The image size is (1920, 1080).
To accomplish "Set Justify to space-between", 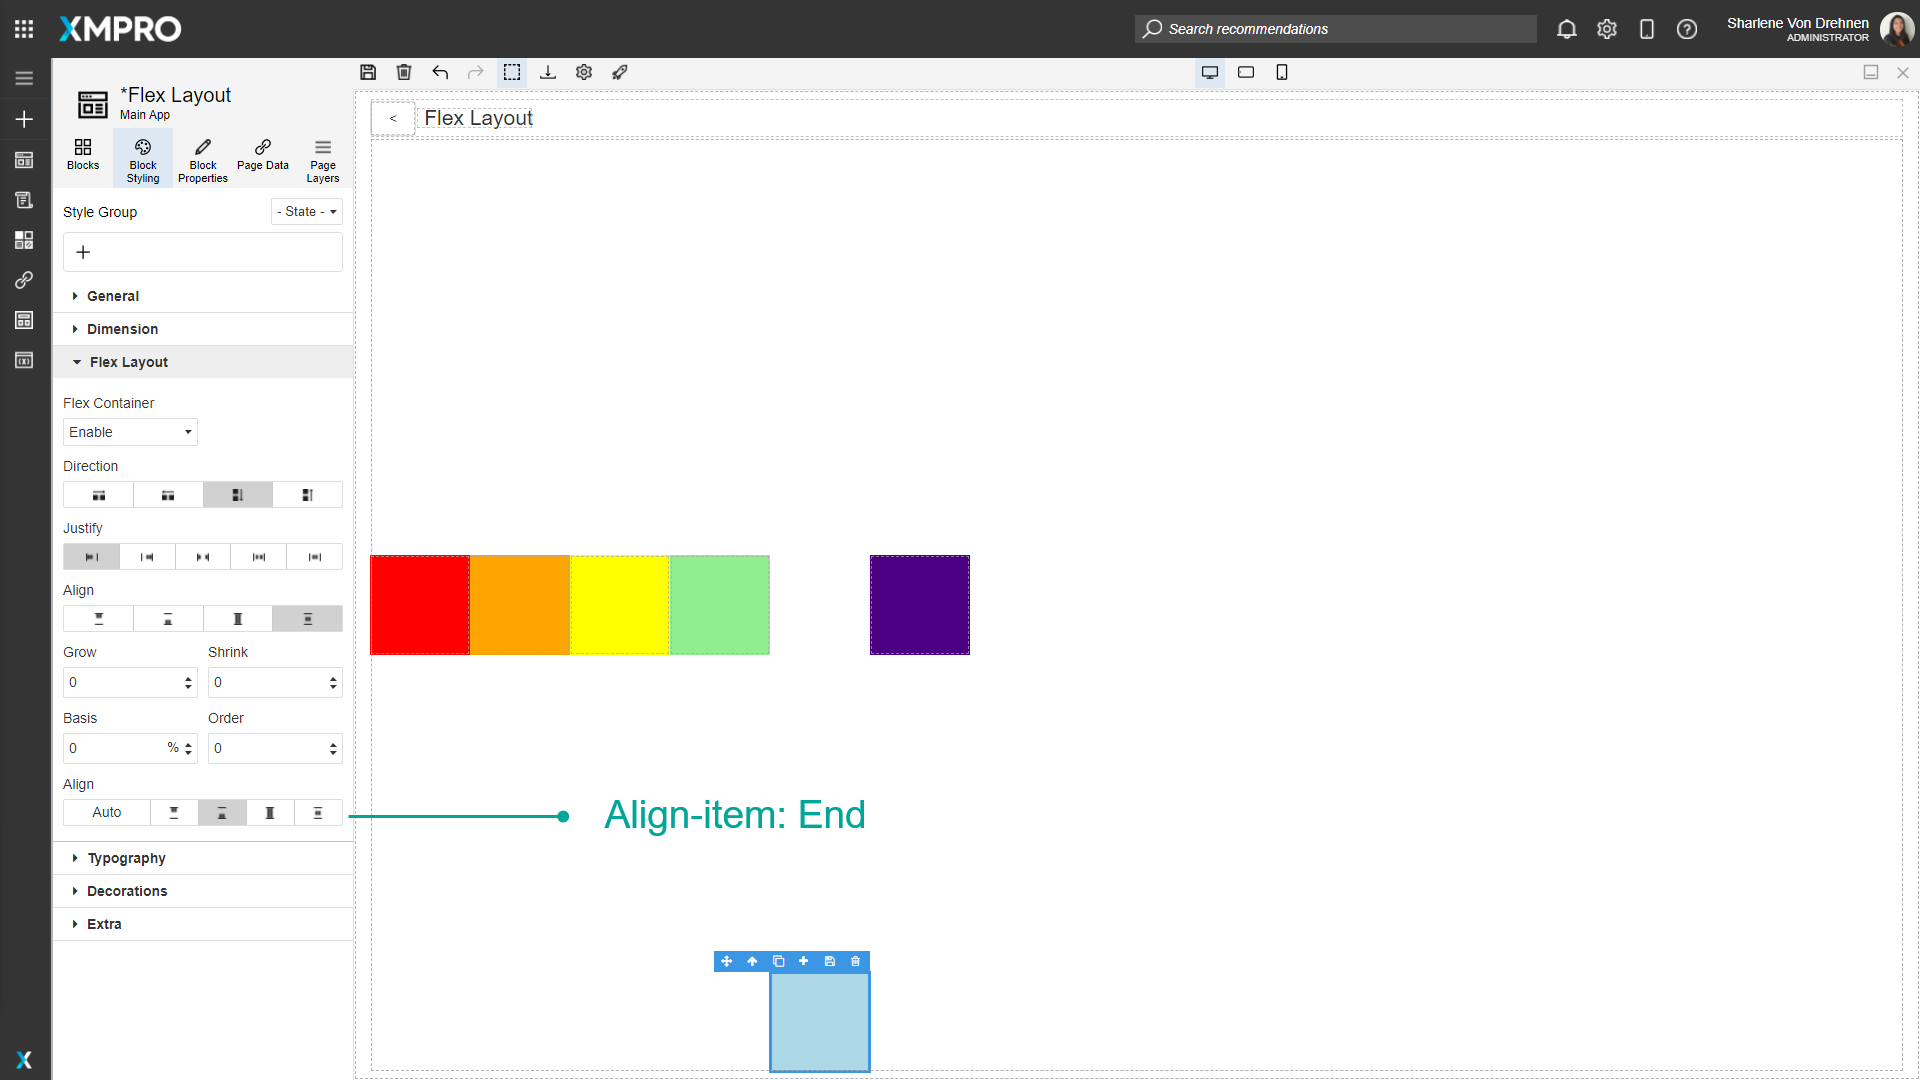I will (203, 556).
